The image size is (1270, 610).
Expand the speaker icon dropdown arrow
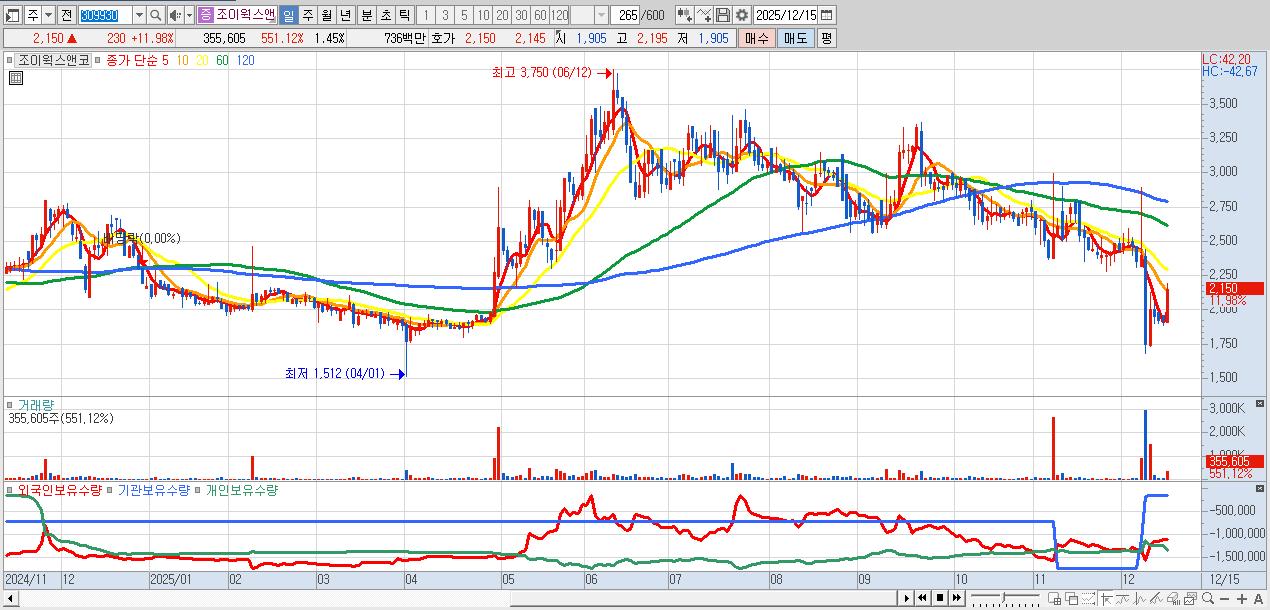pos(189,15)
